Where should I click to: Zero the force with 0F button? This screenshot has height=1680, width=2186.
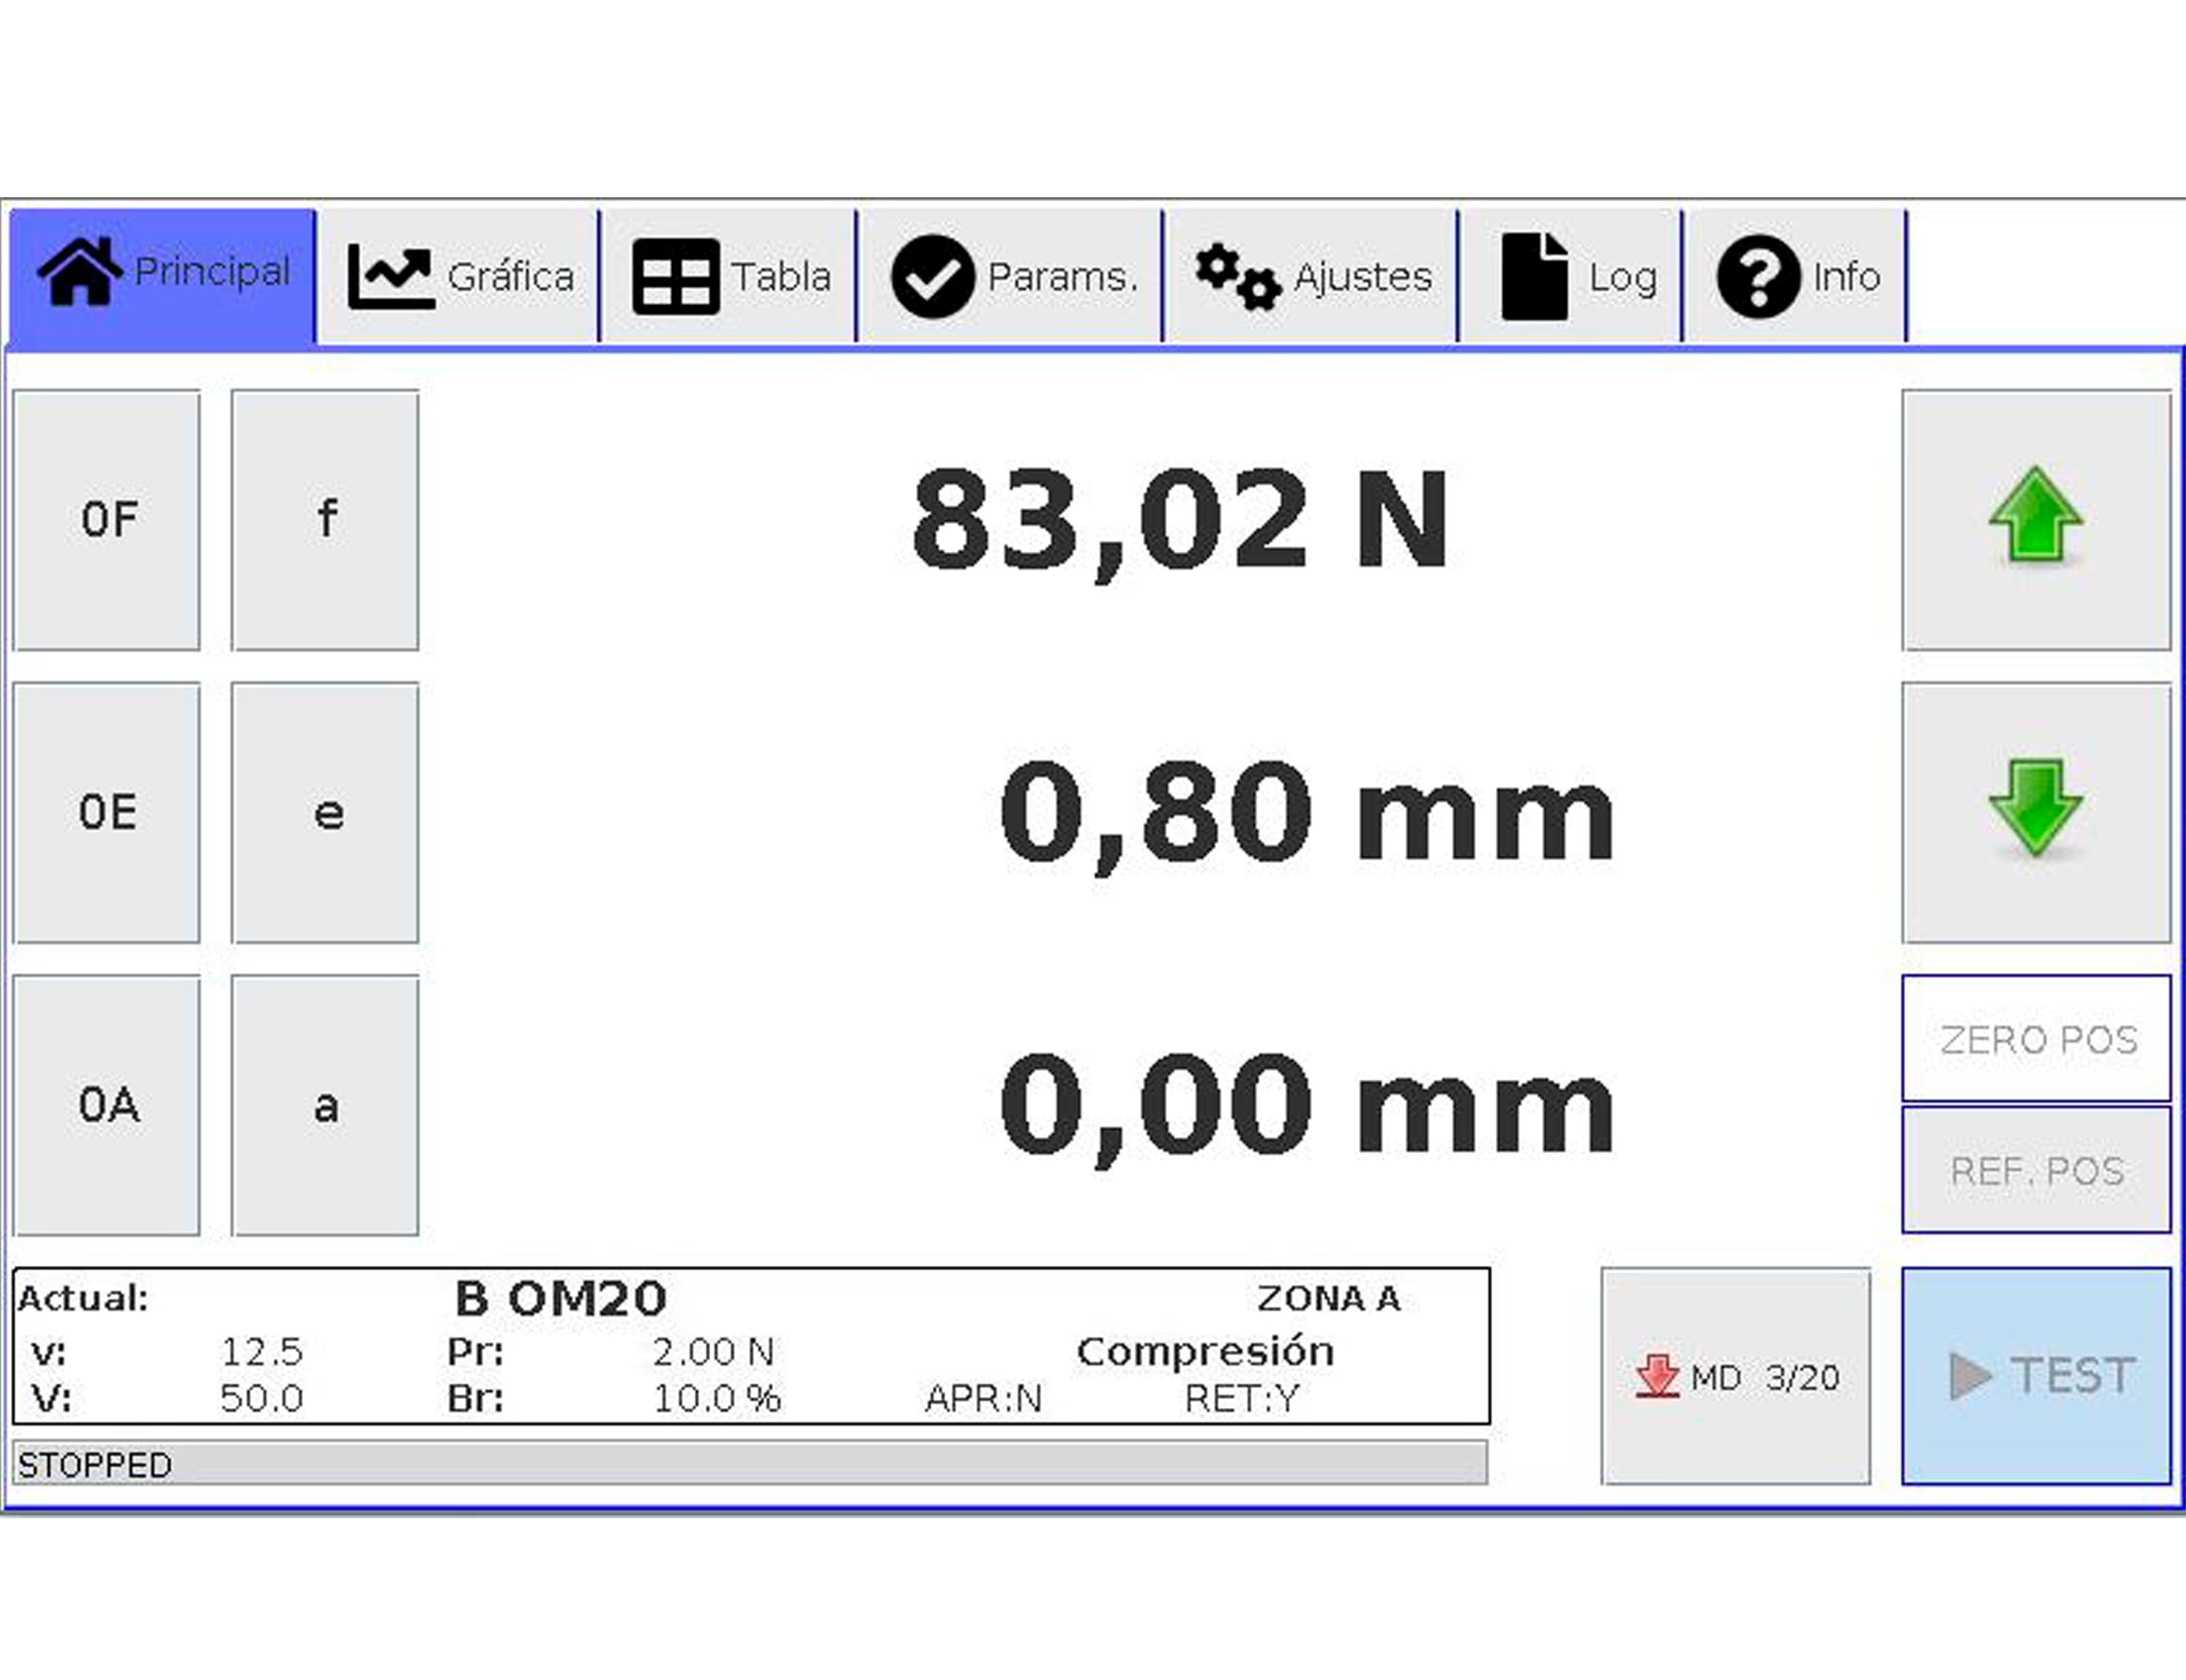pos(107,520)
